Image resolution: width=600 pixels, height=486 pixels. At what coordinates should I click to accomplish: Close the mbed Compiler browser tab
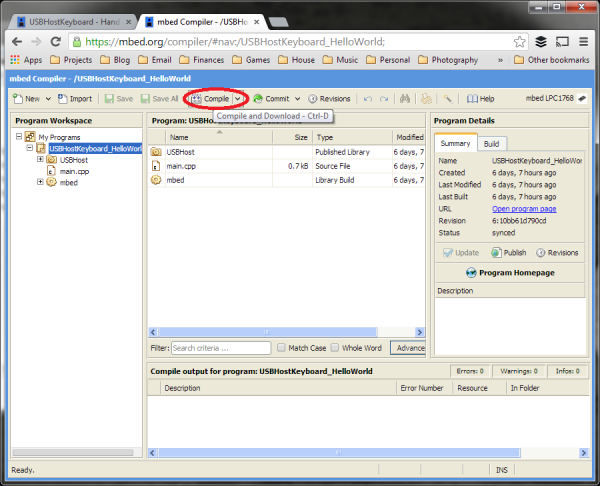click(x=256, y=22)
